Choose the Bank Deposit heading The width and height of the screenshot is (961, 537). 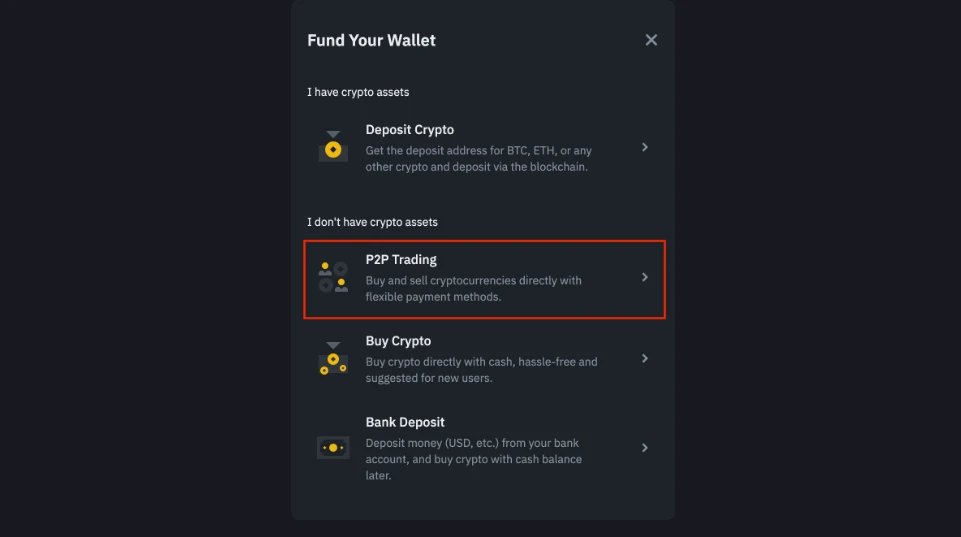coord(405,422)
